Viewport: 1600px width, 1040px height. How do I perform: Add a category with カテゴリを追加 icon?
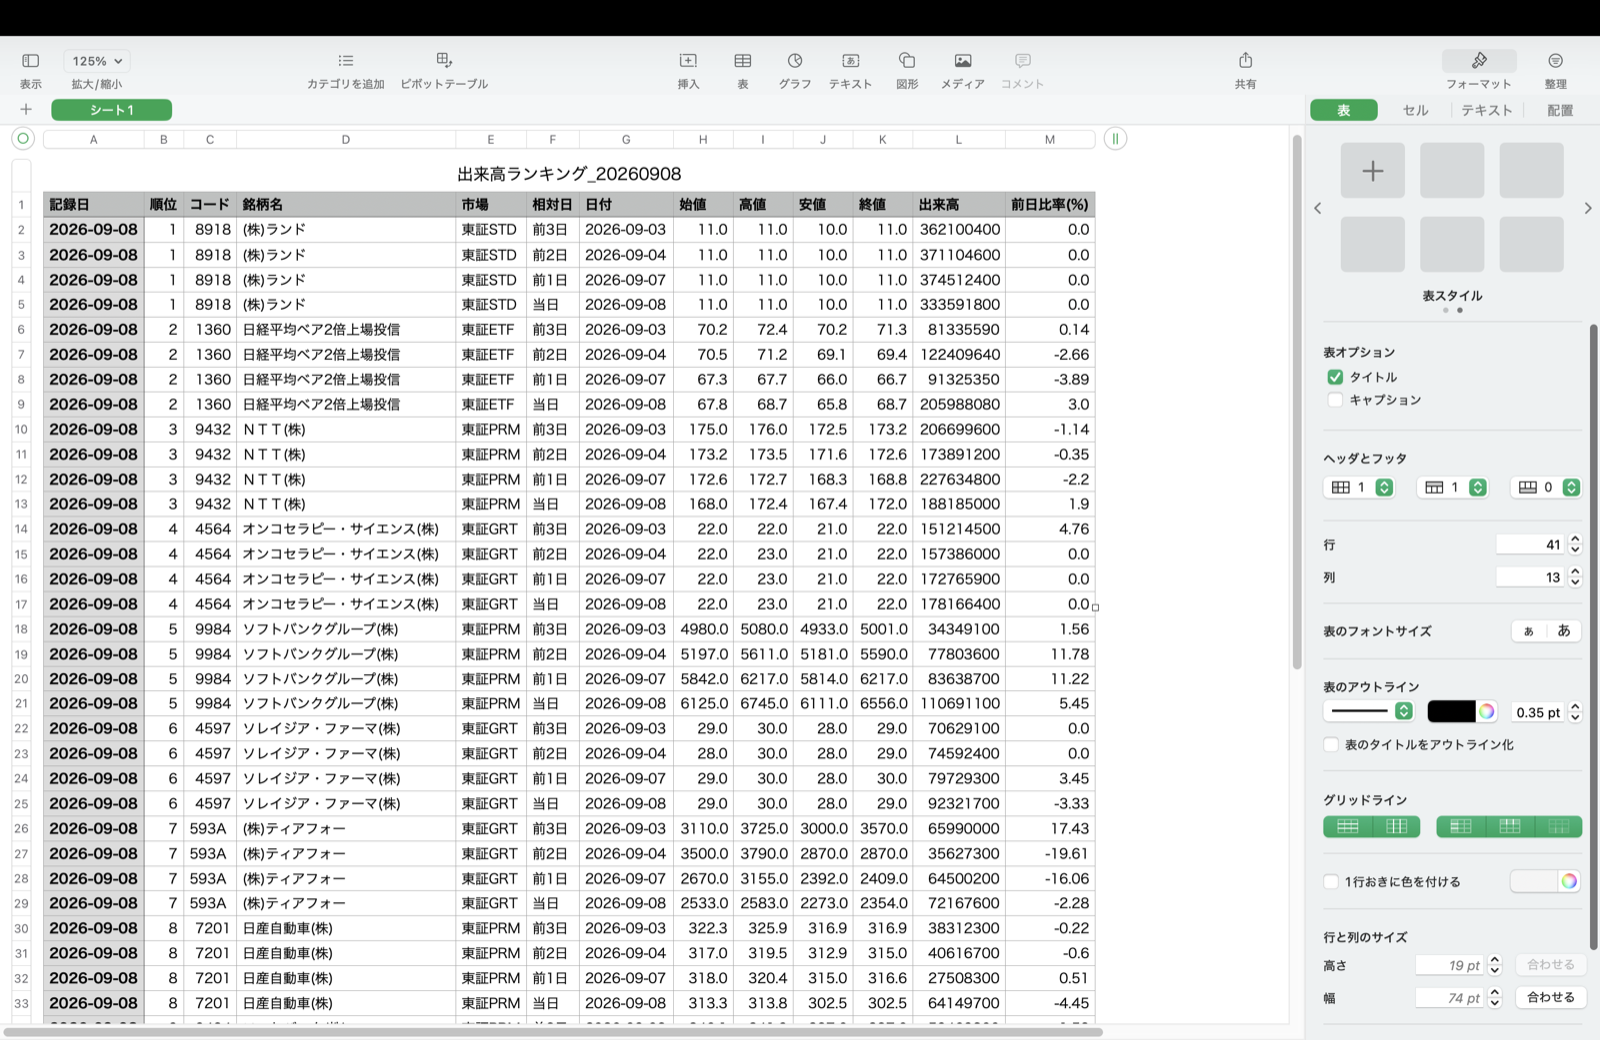(346, 61)
